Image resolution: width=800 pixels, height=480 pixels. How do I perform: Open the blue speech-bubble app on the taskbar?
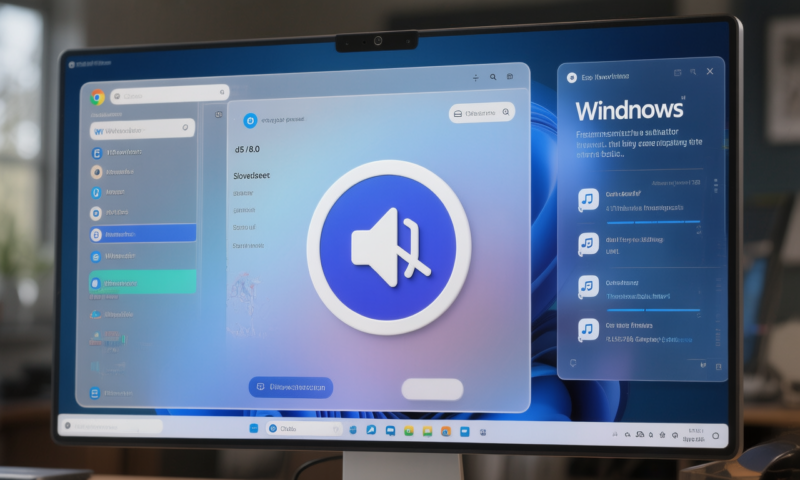pyautogui.click(x=390, y=431)
